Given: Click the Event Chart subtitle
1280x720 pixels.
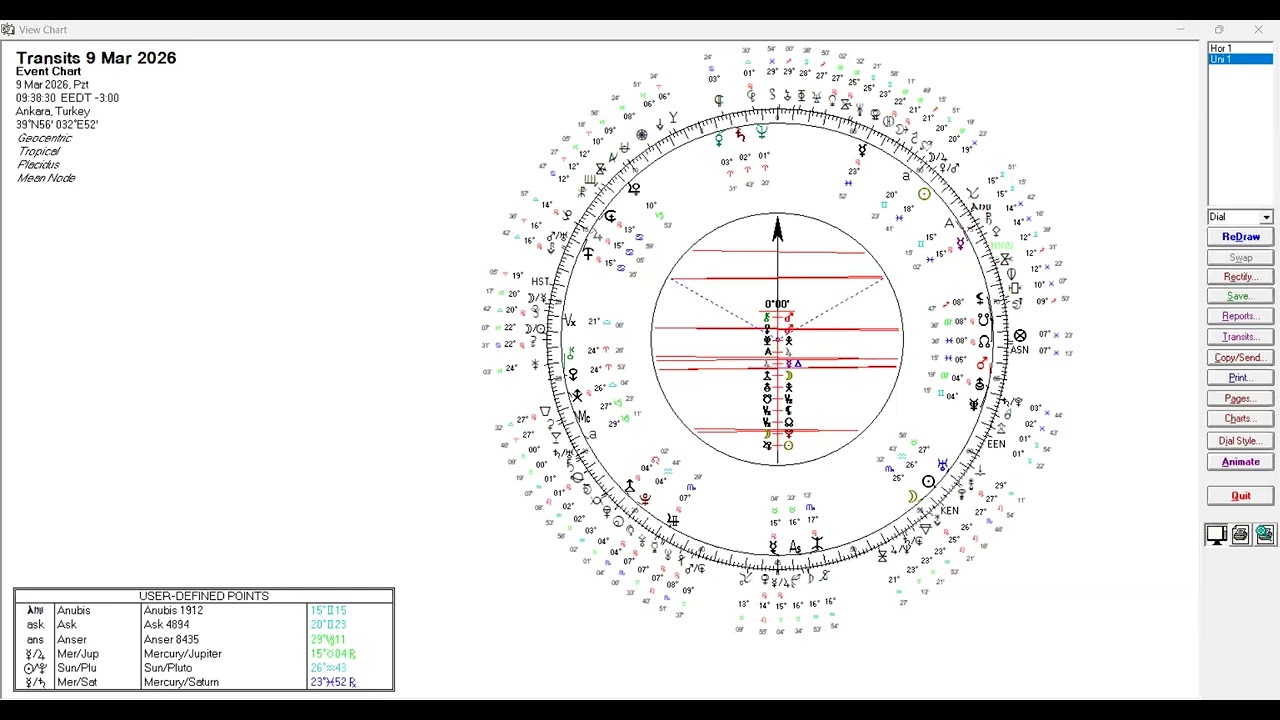Looking at the screenshot, I should point(48,72).
